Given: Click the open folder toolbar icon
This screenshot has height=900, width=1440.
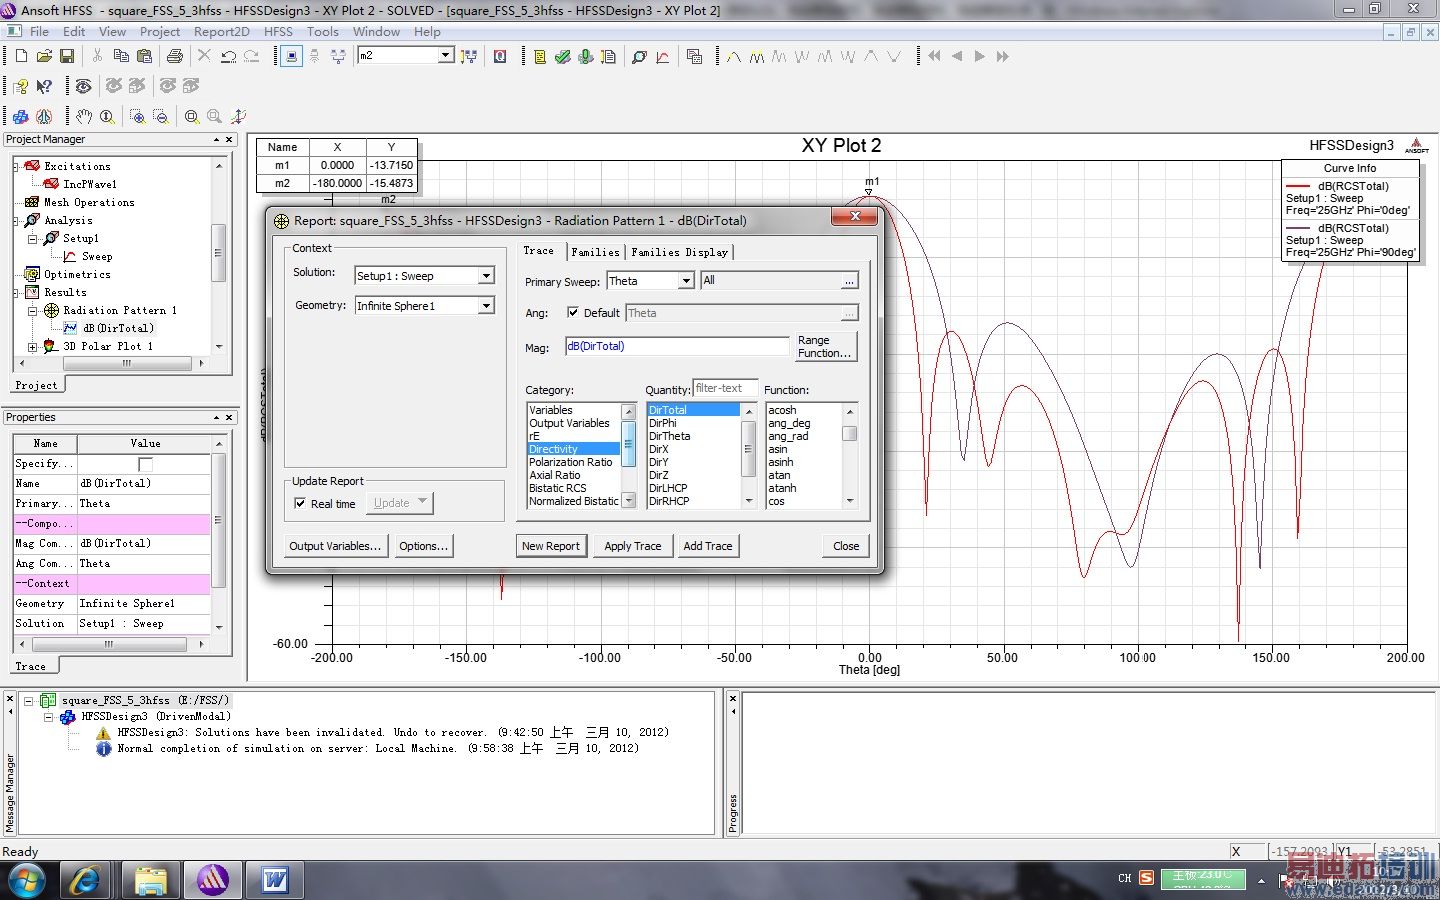Looking at the screenshot, I should (x=44, y=56).
